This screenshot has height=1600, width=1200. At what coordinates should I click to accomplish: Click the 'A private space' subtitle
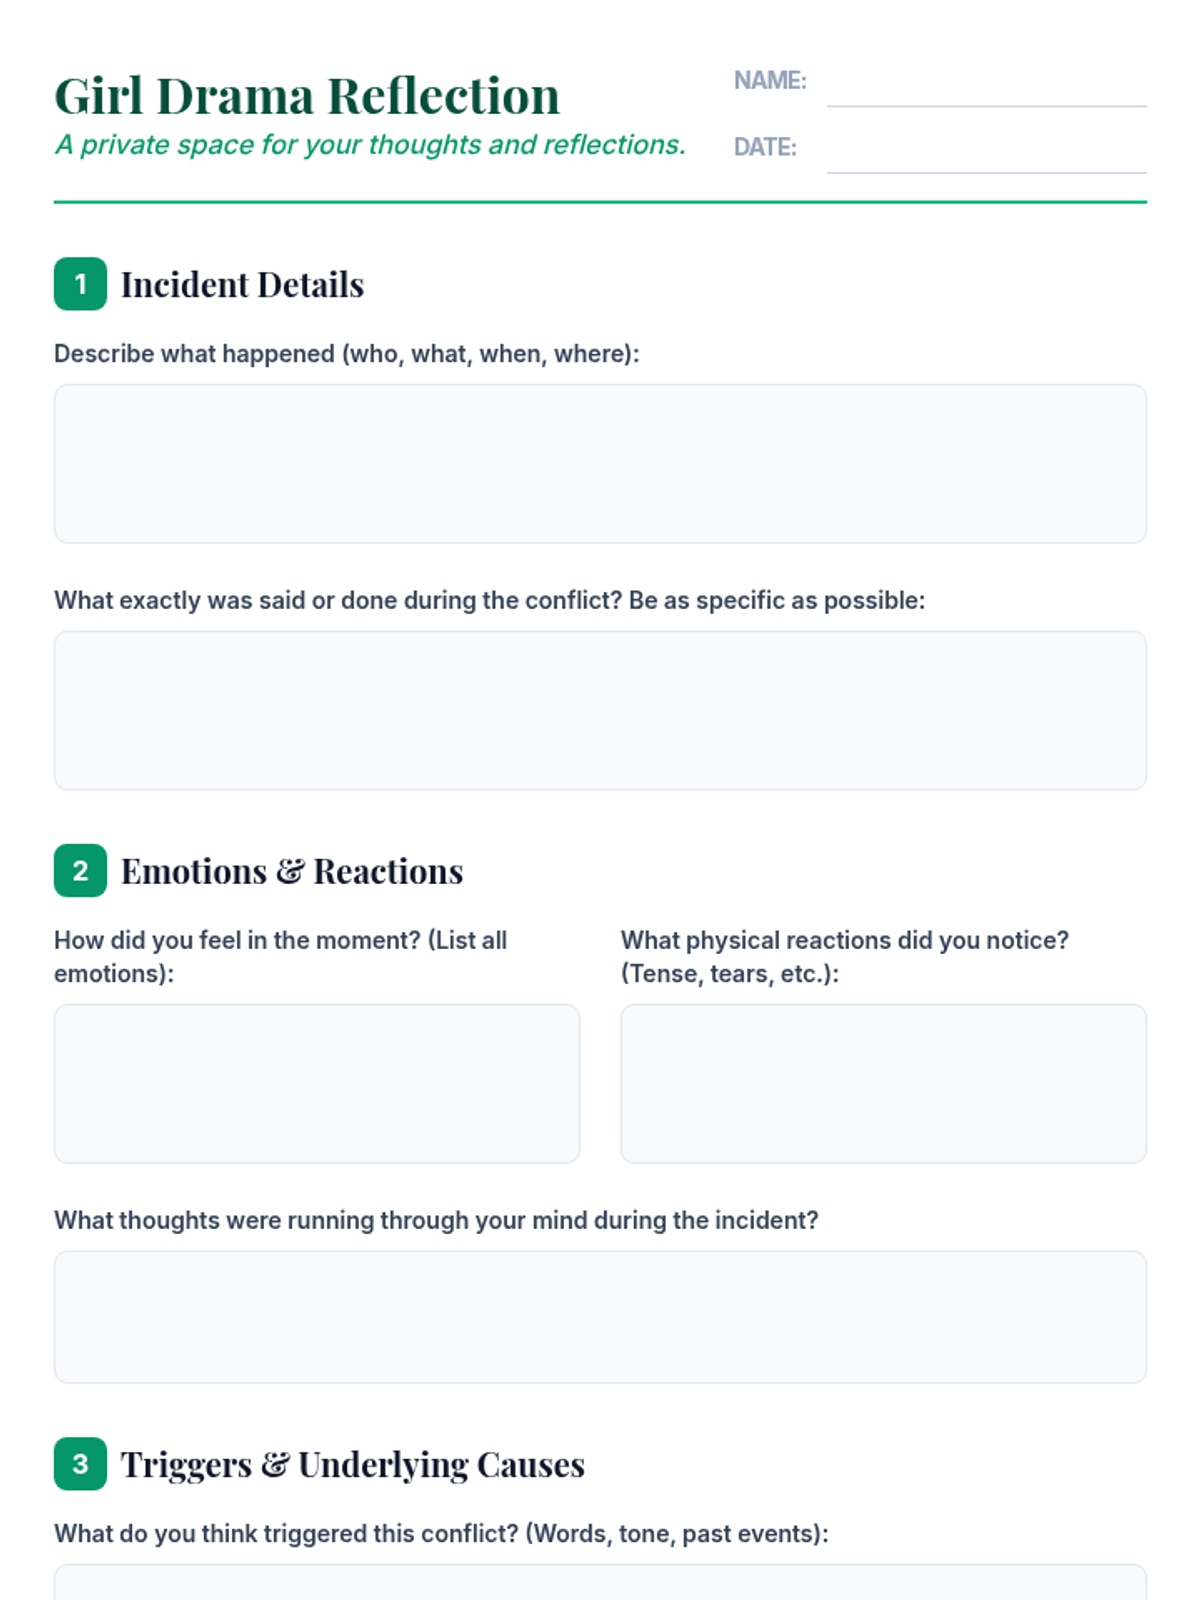point(370,145)
